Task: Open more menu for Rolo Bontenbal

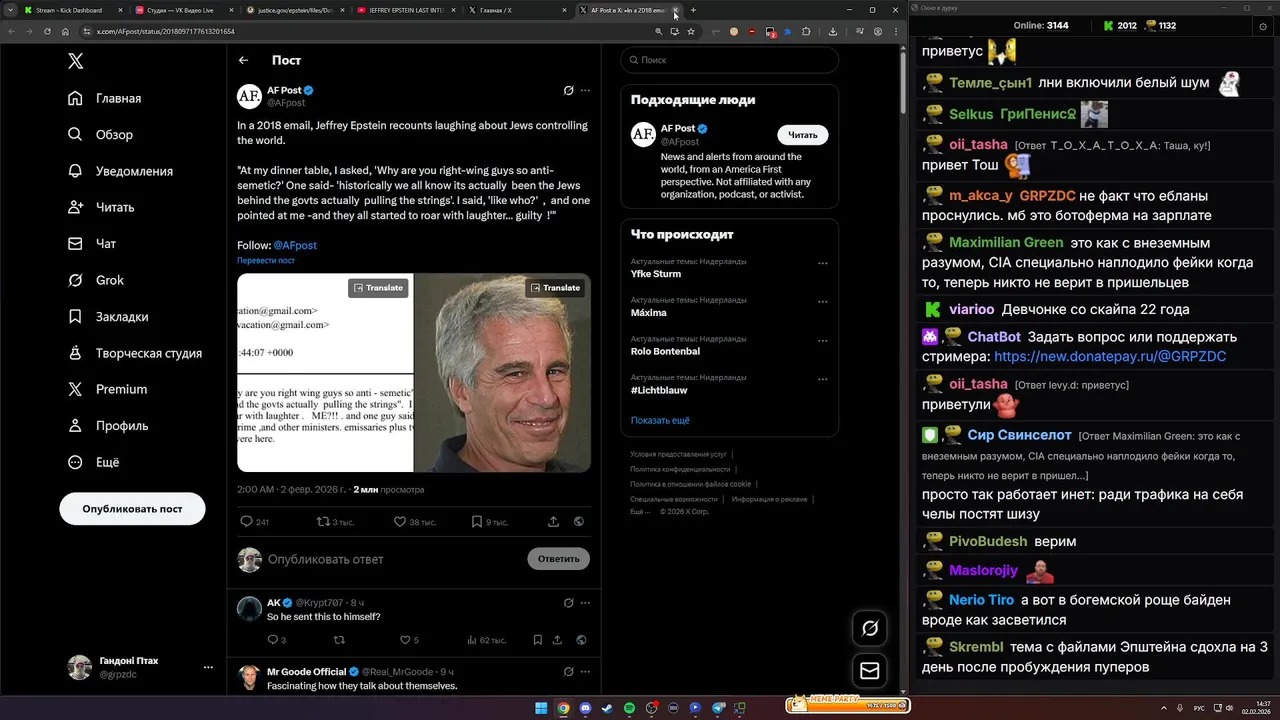Action: (823, 341)
